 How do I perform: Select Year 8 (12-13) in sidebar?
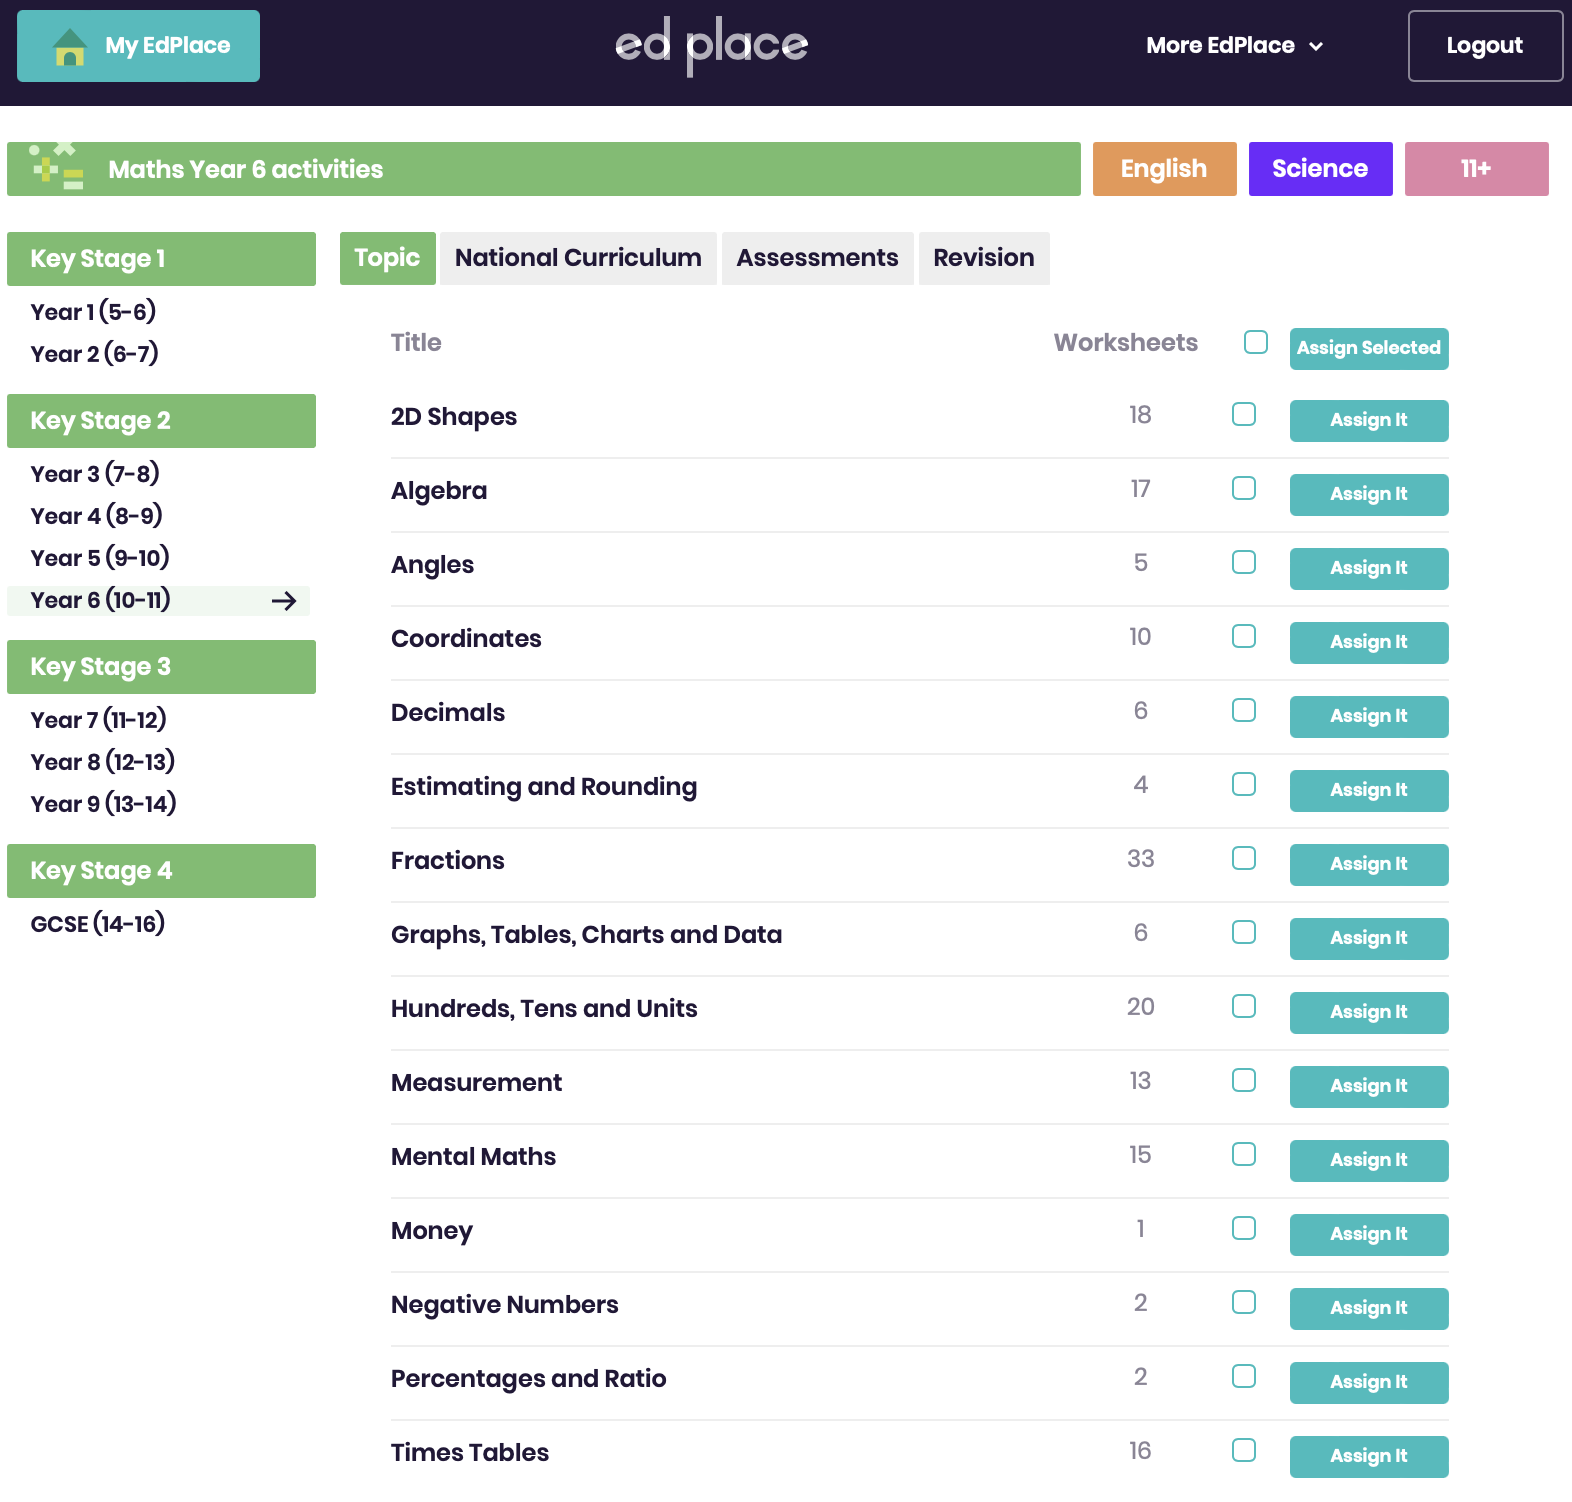pos(103,762)
